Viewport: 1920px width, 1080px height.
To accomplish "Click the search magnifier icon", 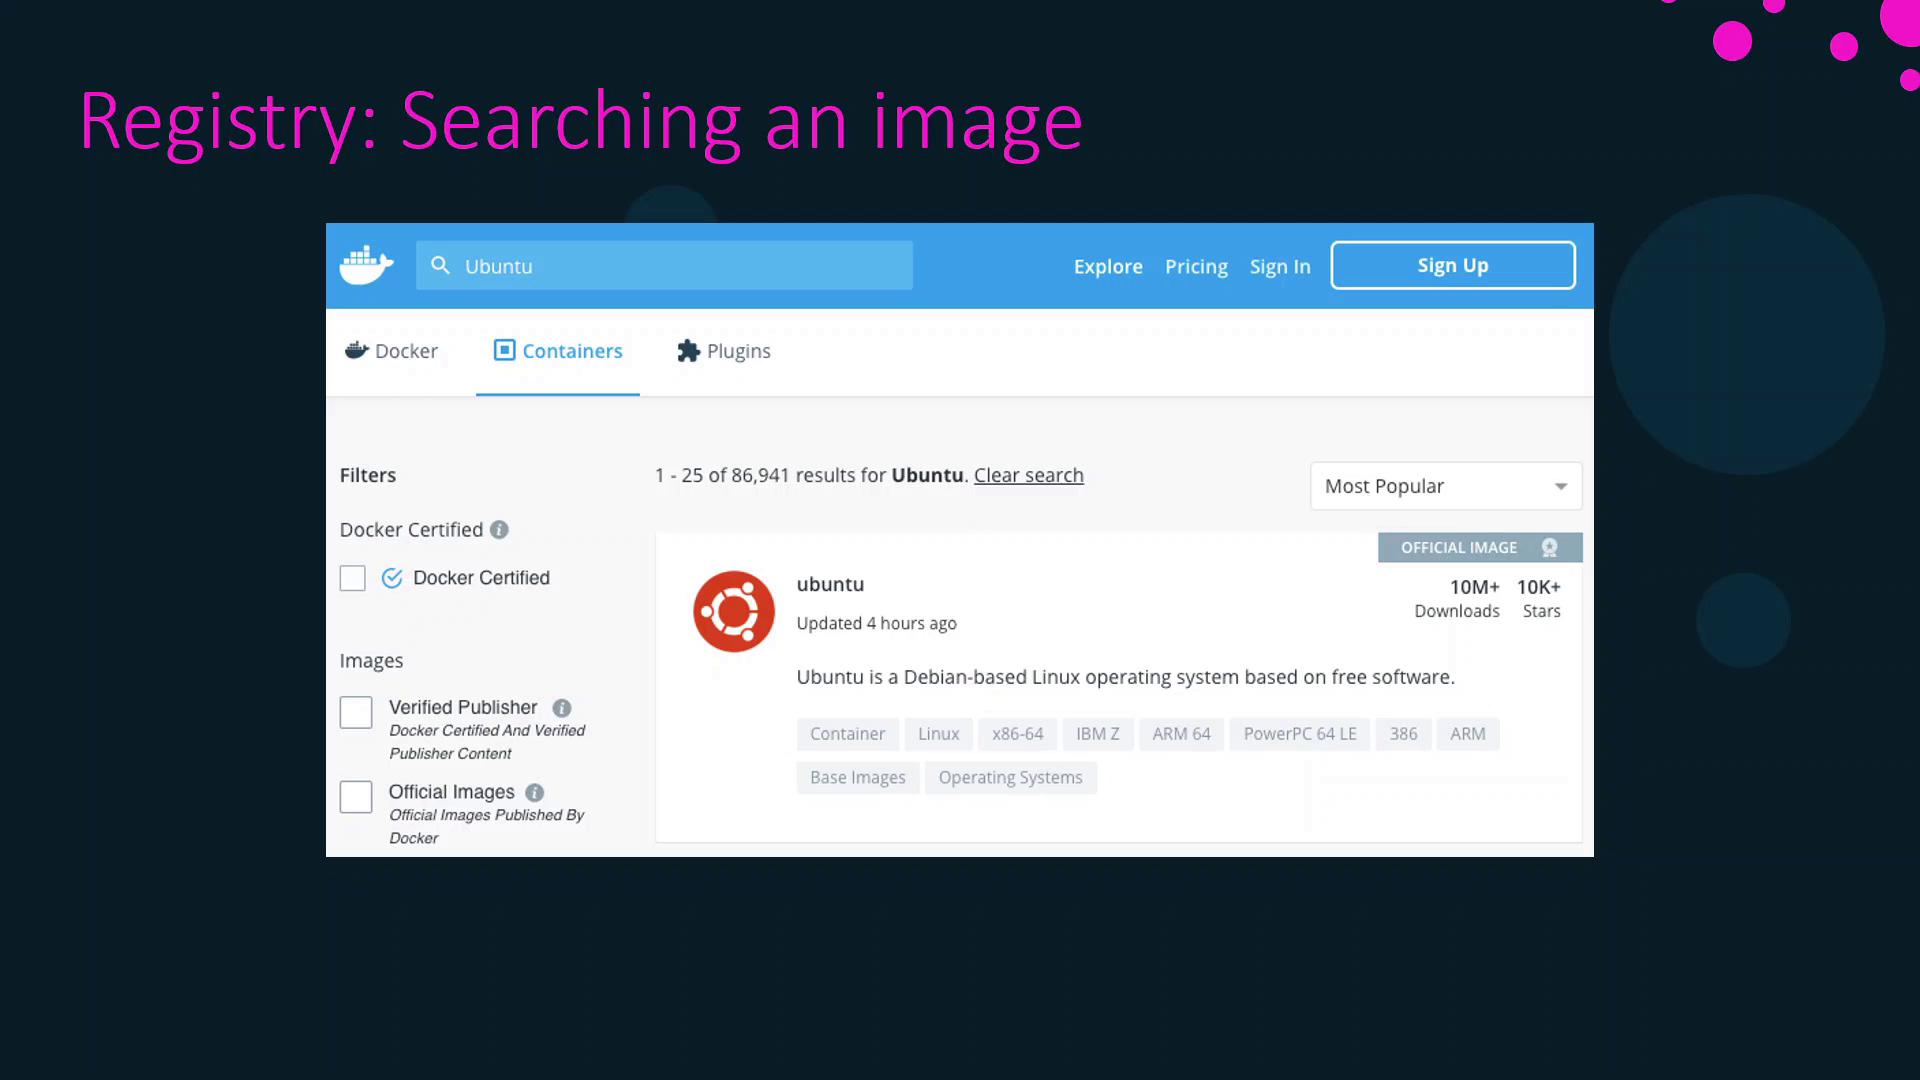I will [440, 265].
